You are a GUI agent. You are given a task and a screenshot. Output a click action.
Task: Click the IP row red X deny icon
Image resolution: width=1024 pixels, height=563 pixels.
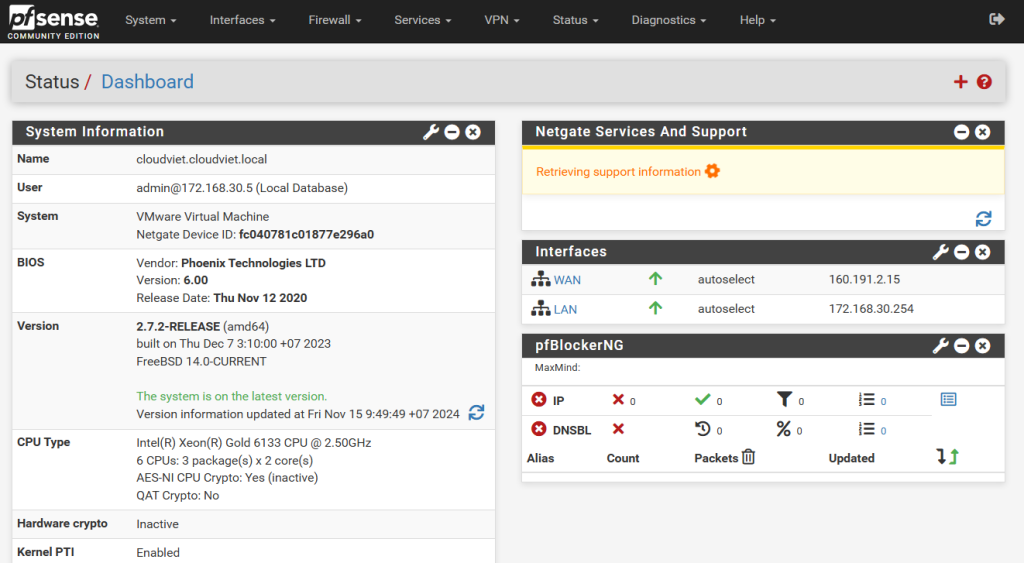(x=618, y=399)
